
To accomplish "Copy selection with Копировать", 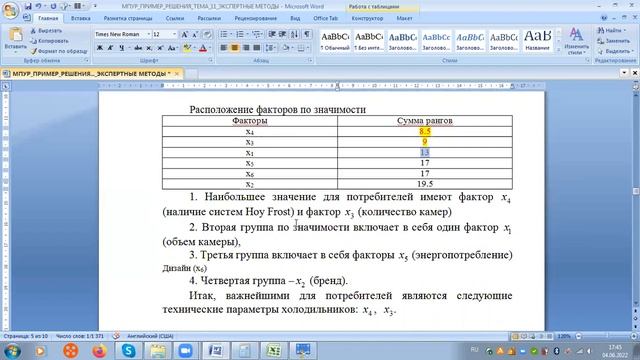I will [x=49, y=41].
